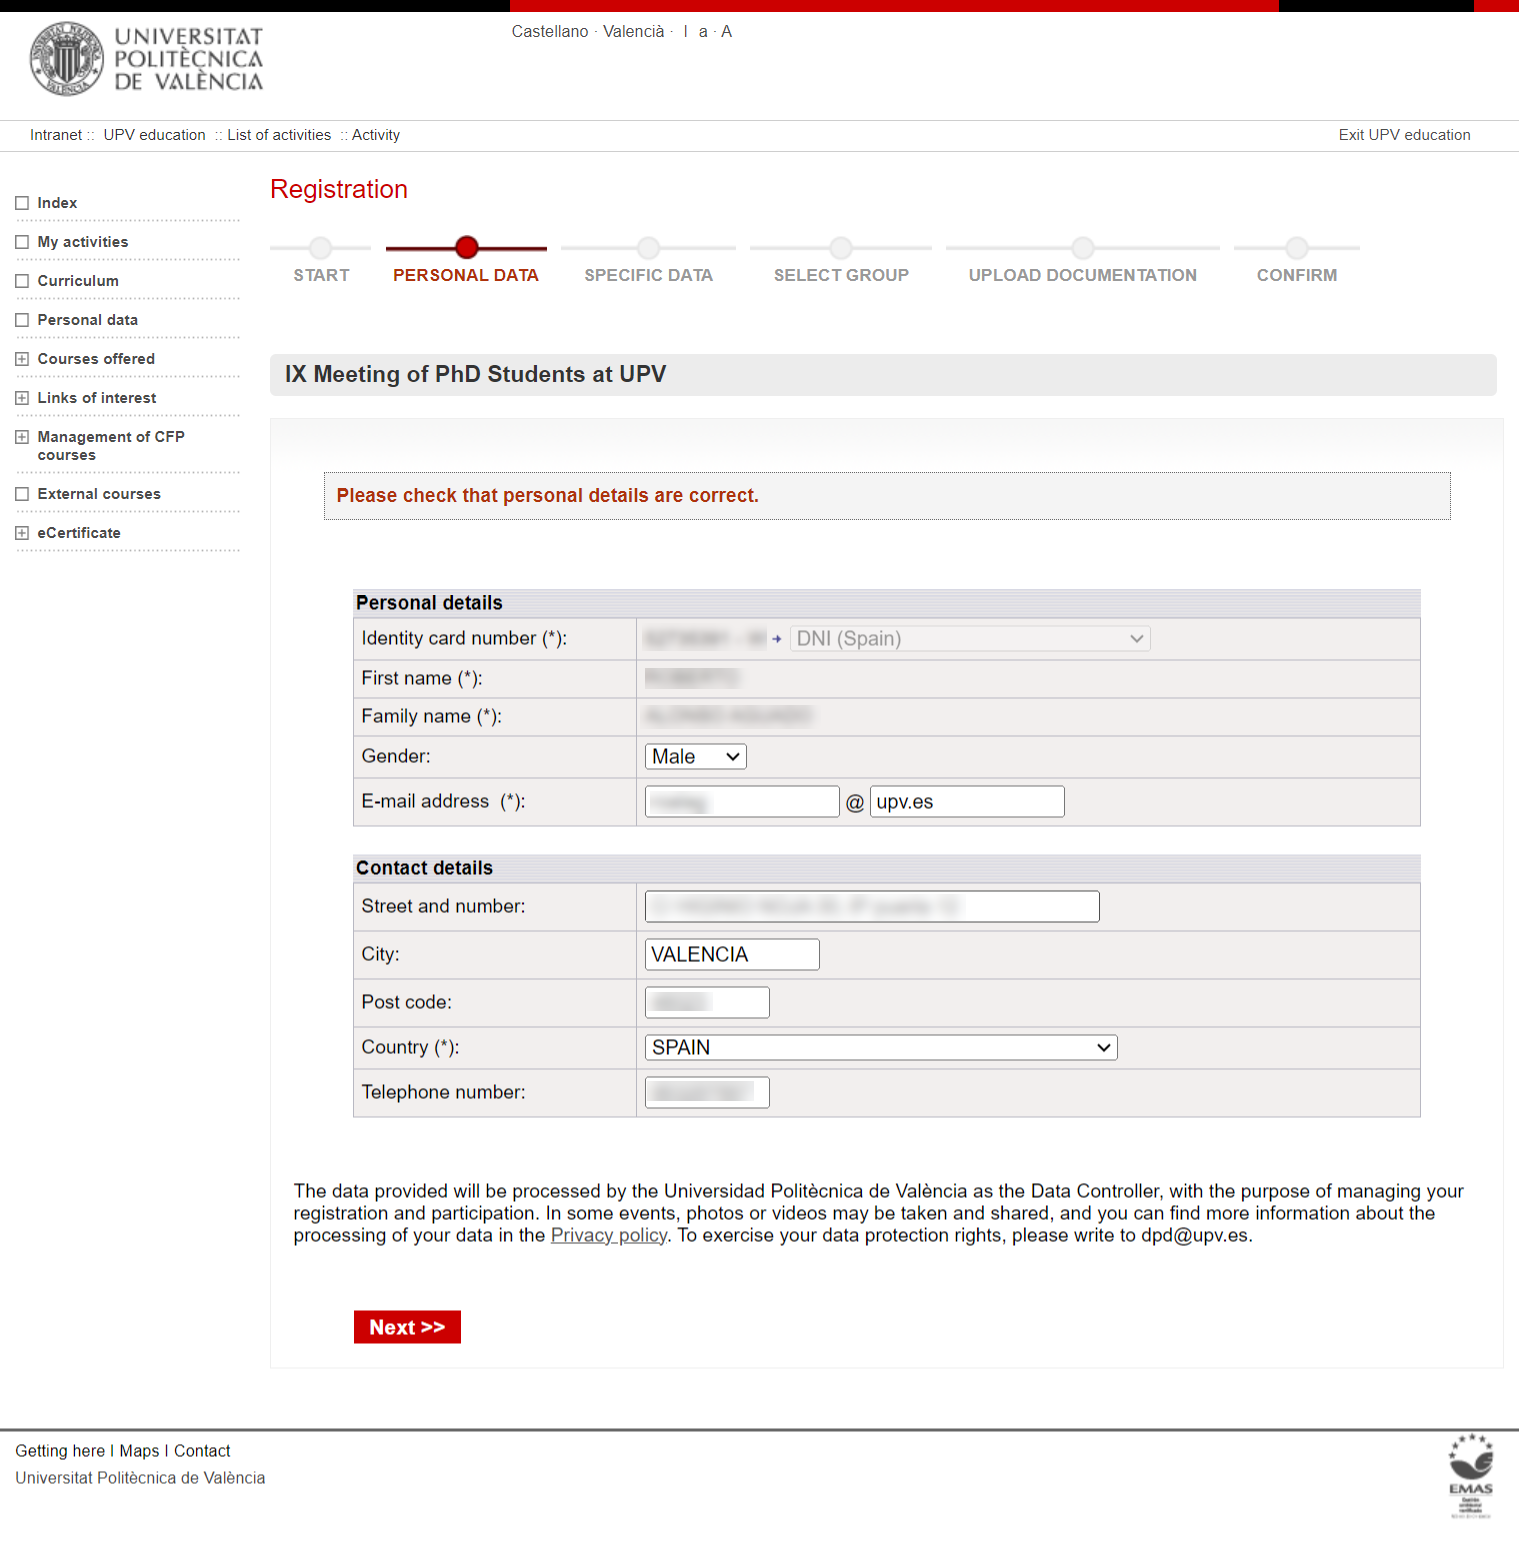1520x1548 pixels.
Task: Click the Universitat Politècnica de València logo
Action: click(146, 60)
